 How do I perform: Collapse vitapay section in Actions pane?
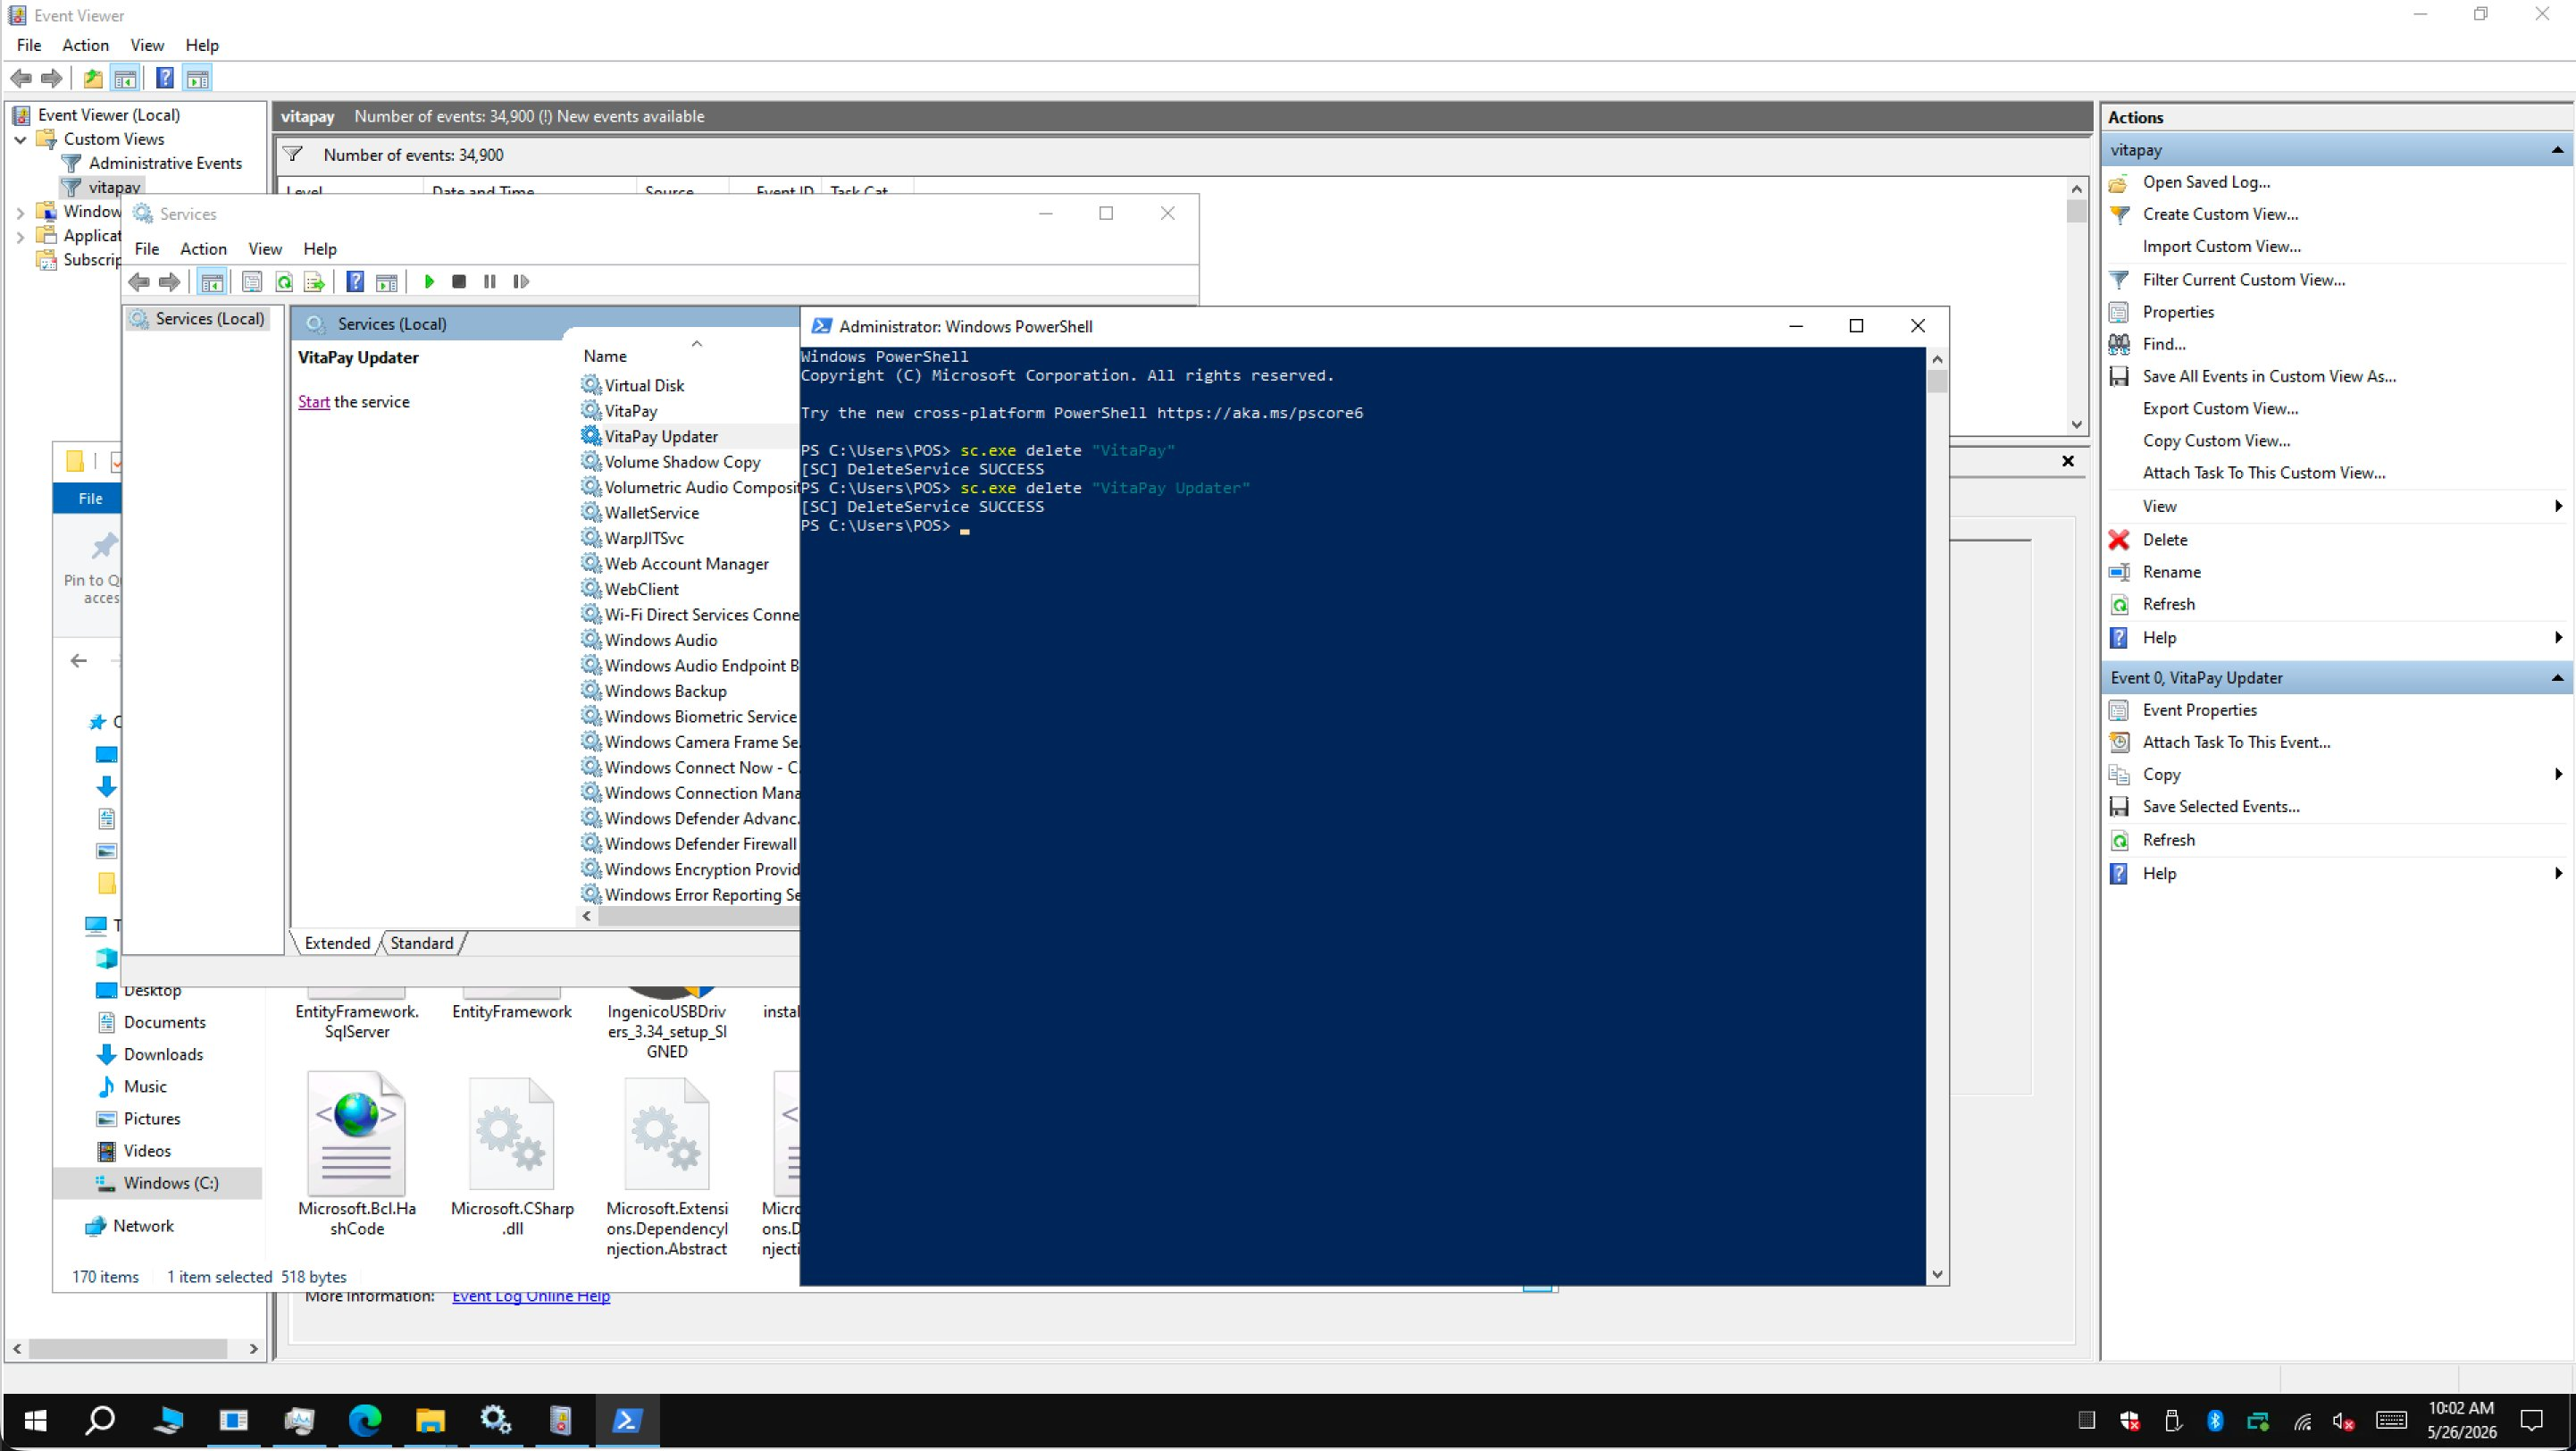point(2557,150)
